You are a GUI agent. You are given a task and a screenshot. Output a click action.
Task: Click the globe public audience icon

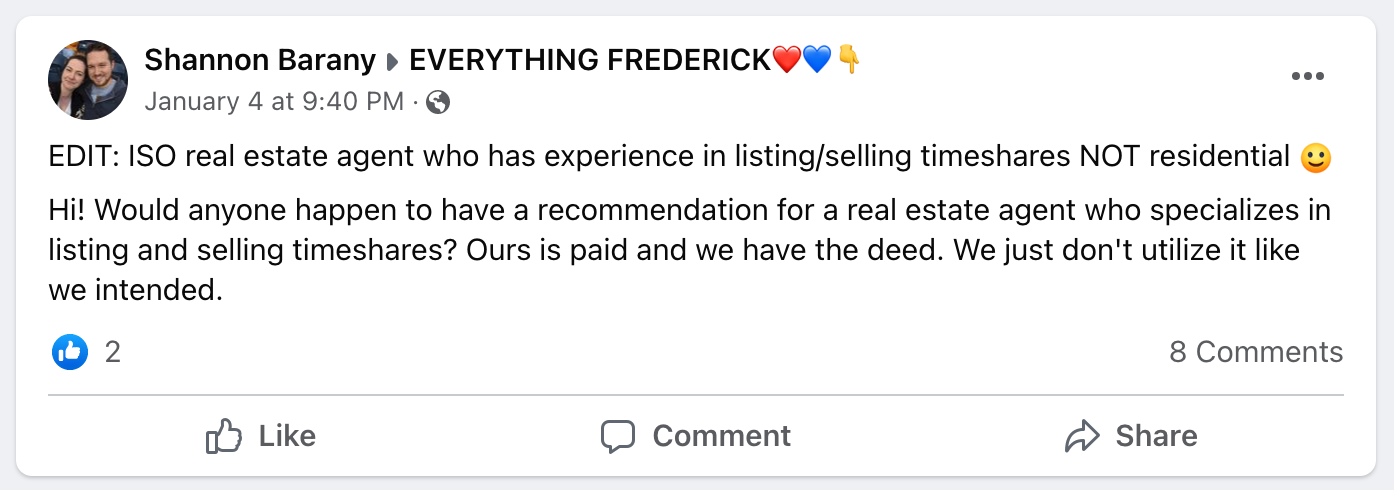point(438,102)
